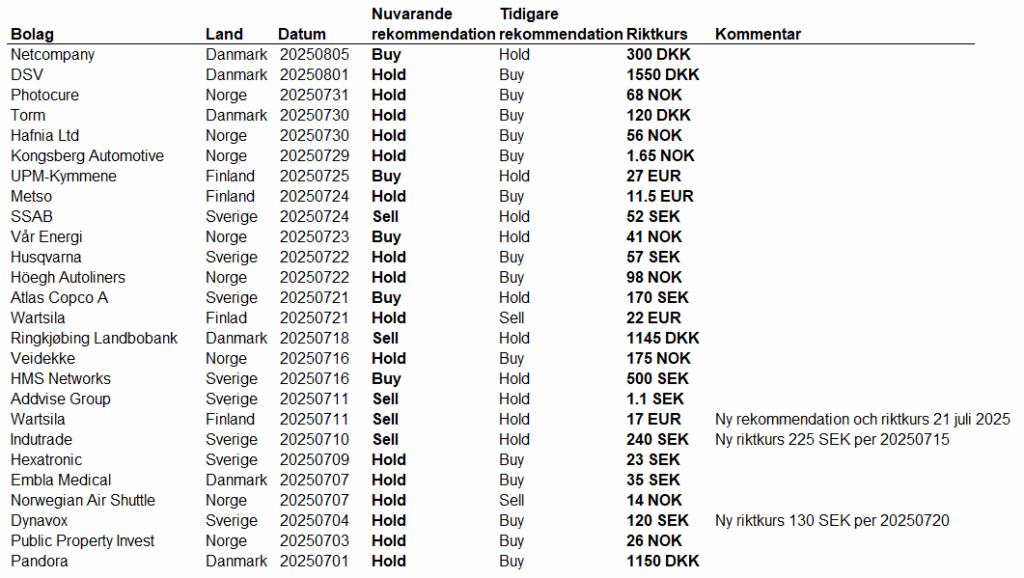Select the Norwegian Air Shuttle cell
Viewport: 1024px width, 578px height.
tap(83, 500)
